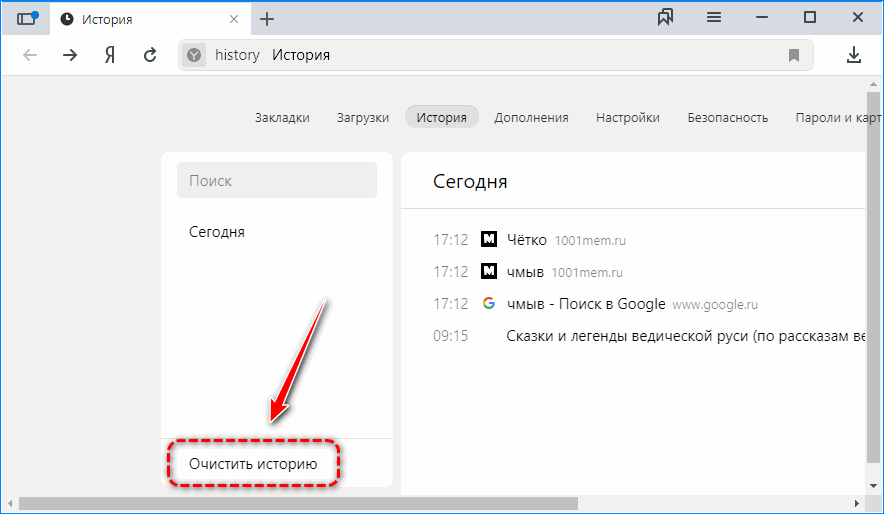Click the favicon of the Чётко entry
The image size is (884, 514).
coord(489,240)
